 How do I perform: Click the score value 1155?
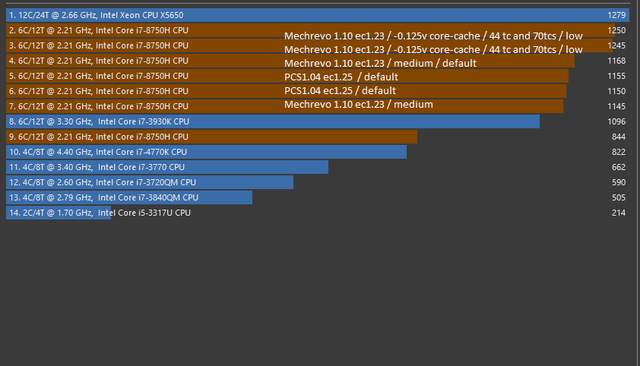coord(616,76)
